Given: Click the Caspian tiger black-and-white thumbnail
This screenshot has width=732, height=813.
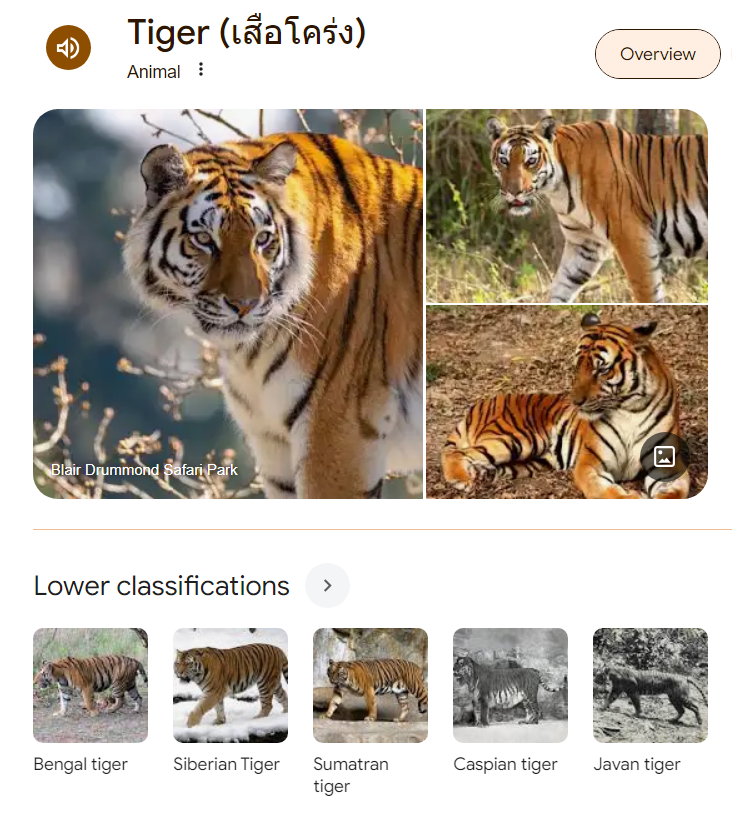Looking at the screenshot, I should pyautogui.click(x=511, y=685).
